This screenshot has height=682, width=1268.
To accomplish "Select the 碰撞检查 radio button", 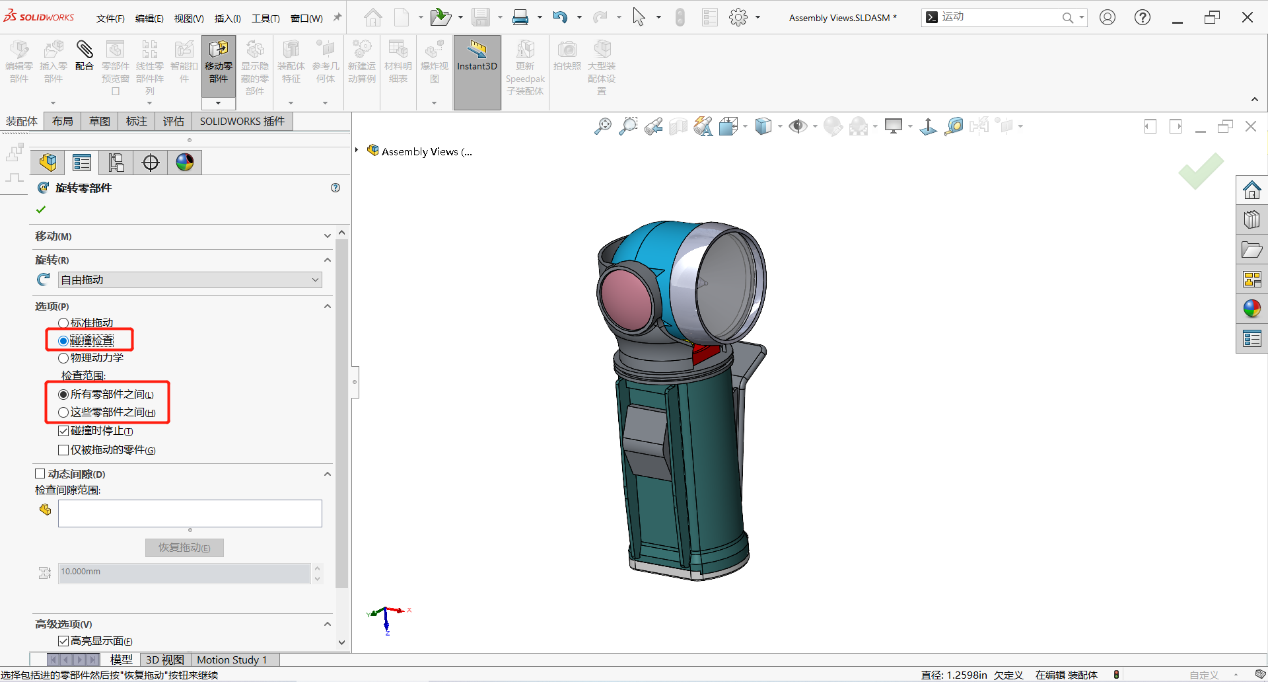I will coord(64,341).
